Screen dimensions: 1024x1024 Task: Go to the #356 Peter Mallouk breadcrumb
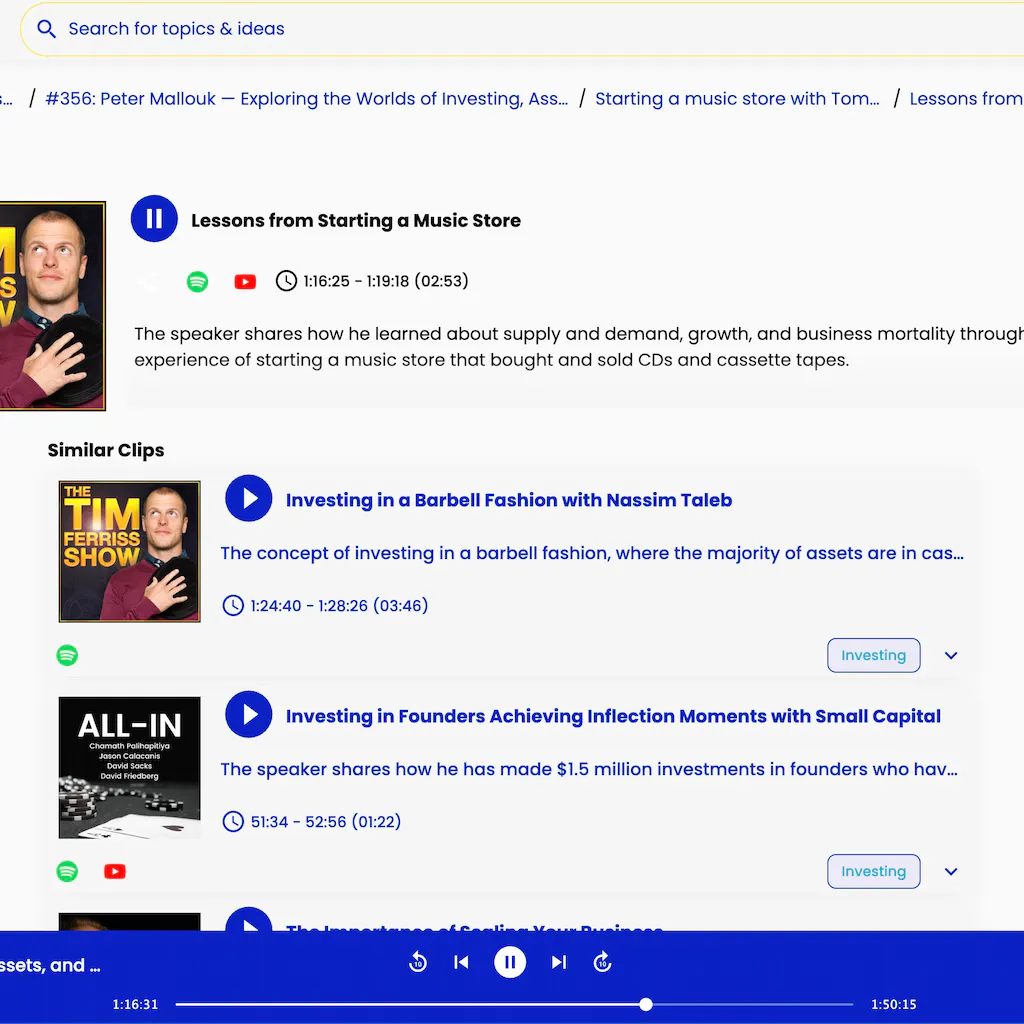[306, 99]
